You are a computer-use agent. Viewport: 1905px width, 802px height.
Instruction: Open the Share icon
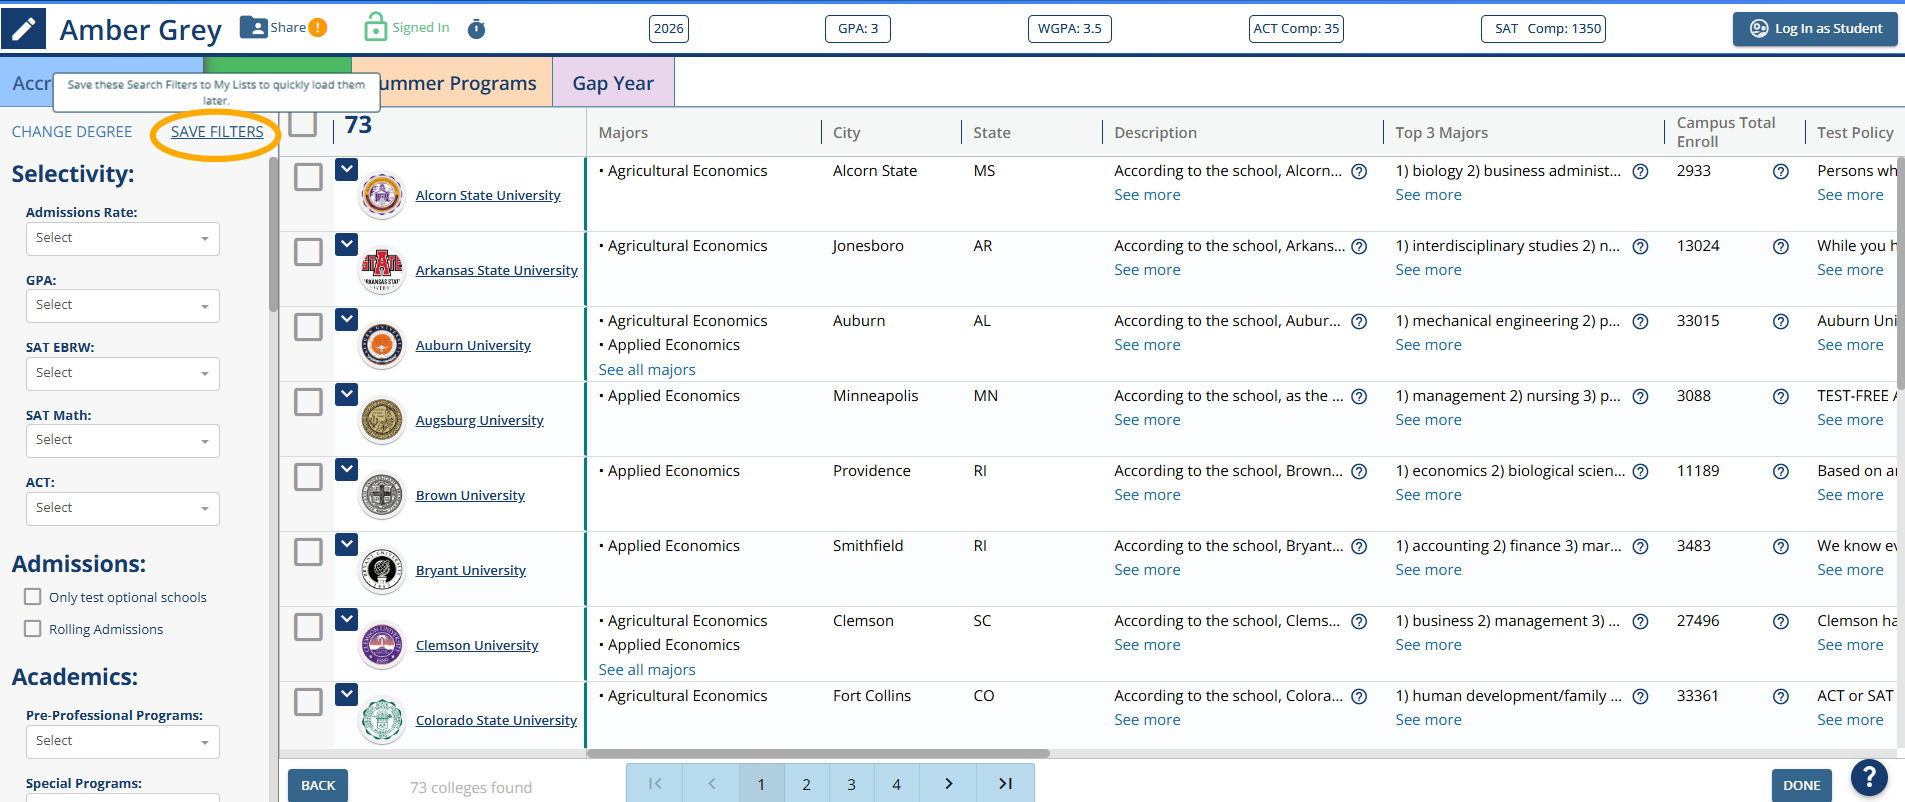(x=254, y=27)
